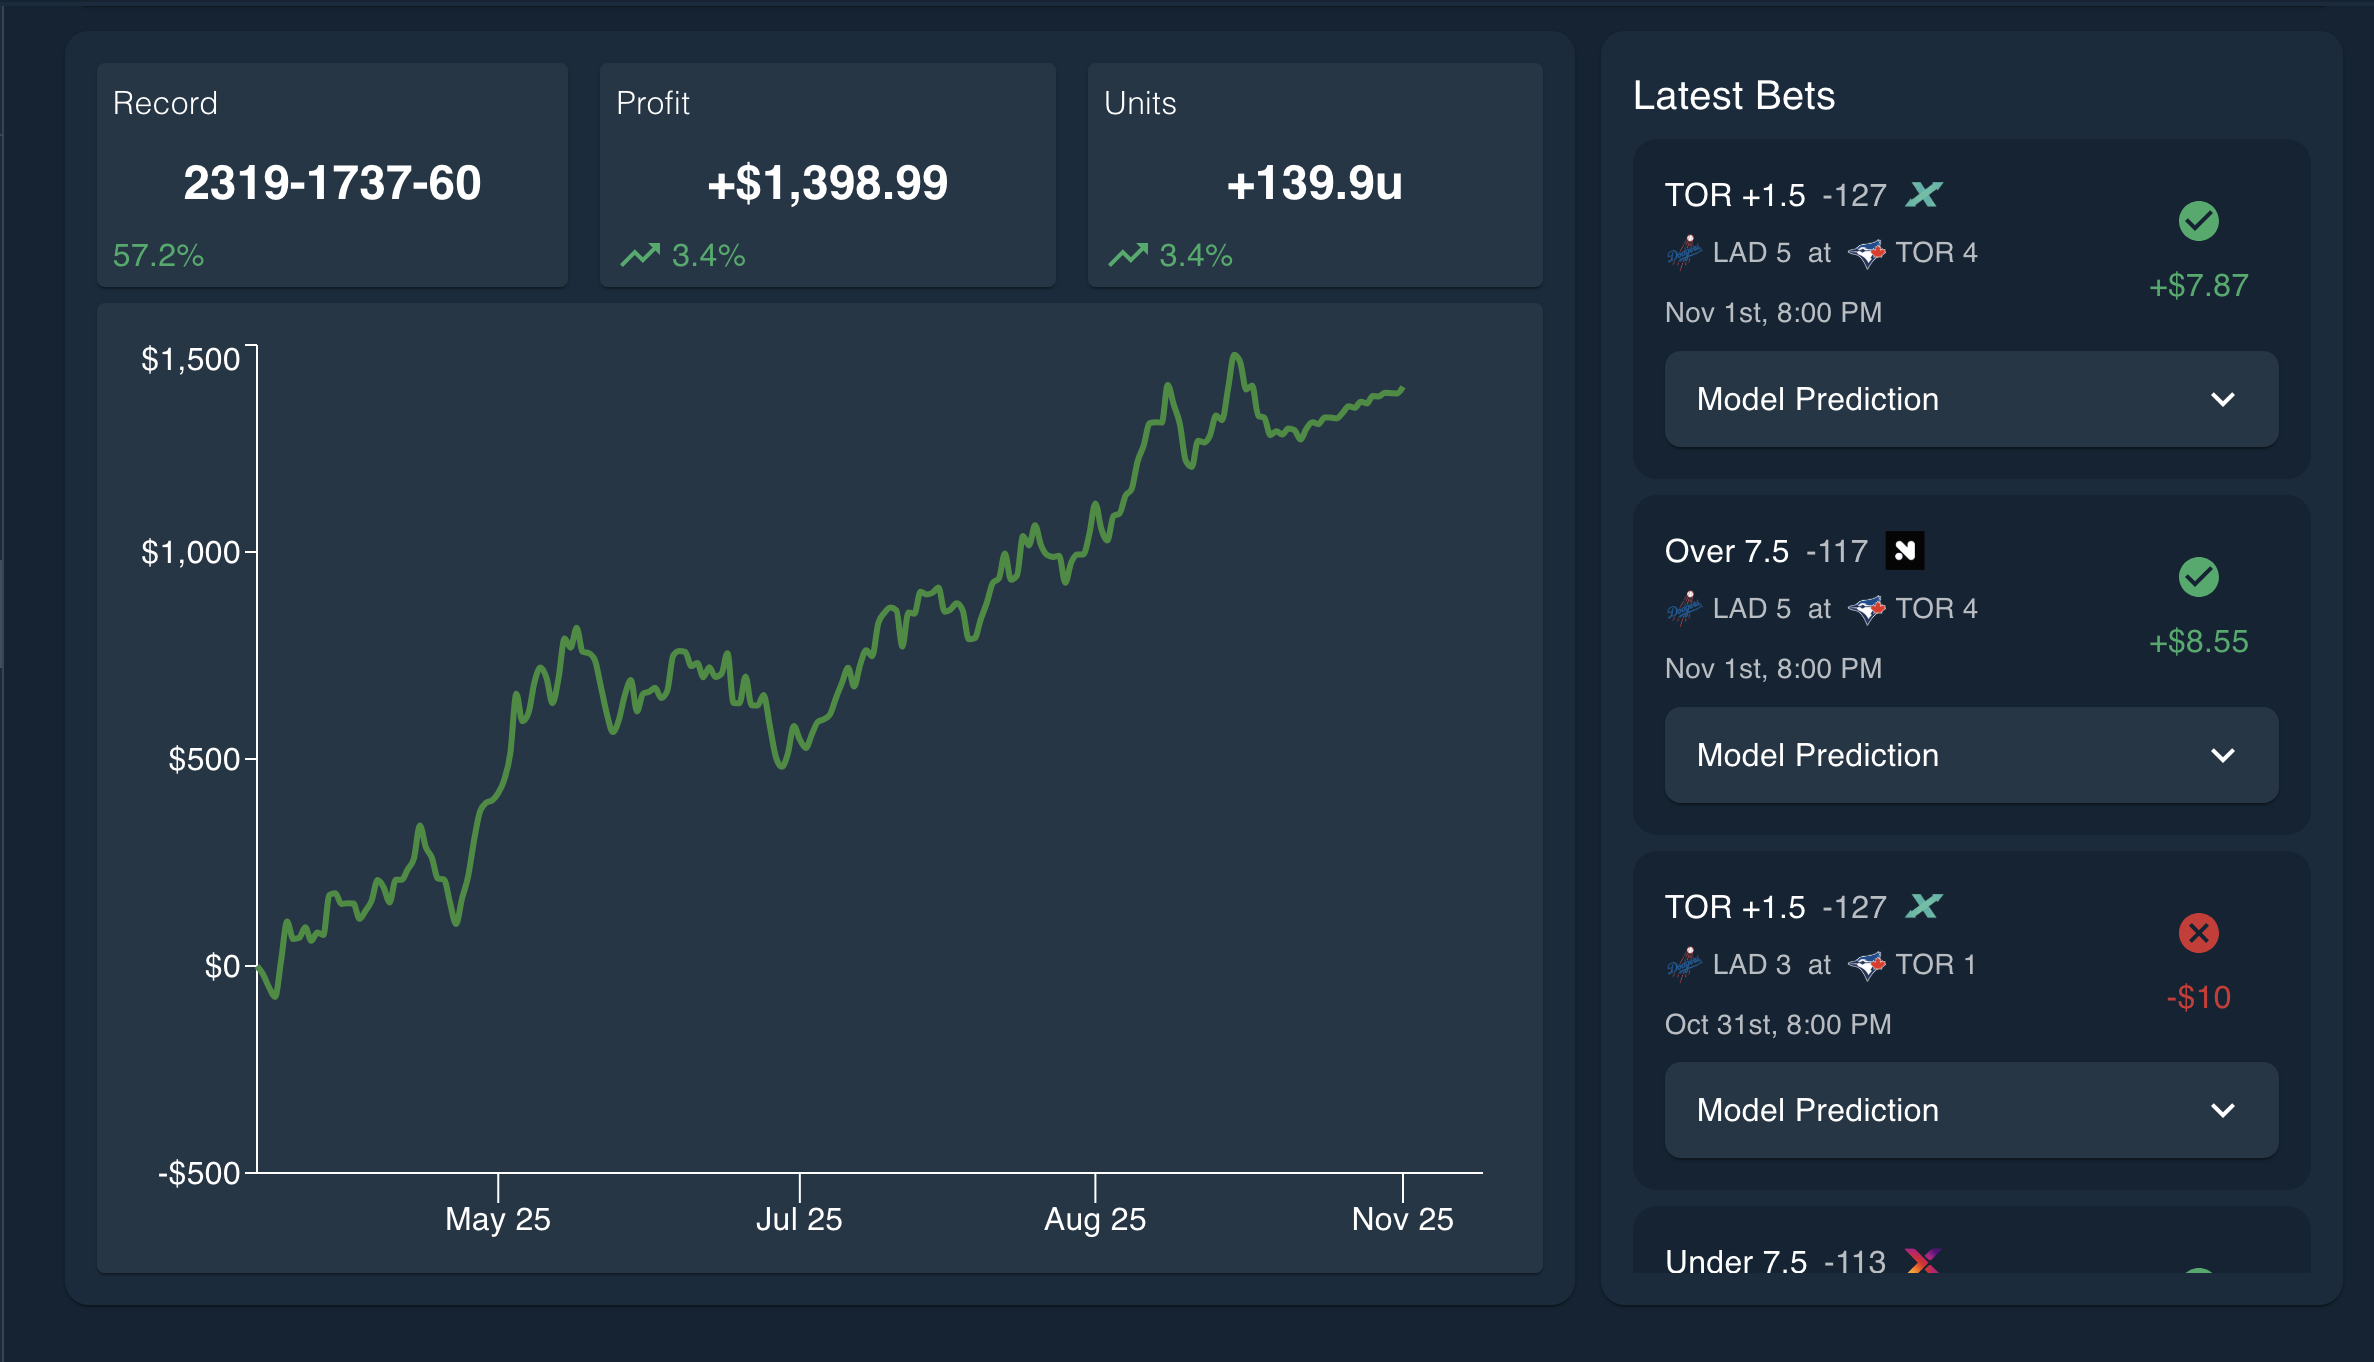This screenshot has height=1362, width=2374.
Task: Click the red loss icon above -$10
Action: coord(2198,933)
